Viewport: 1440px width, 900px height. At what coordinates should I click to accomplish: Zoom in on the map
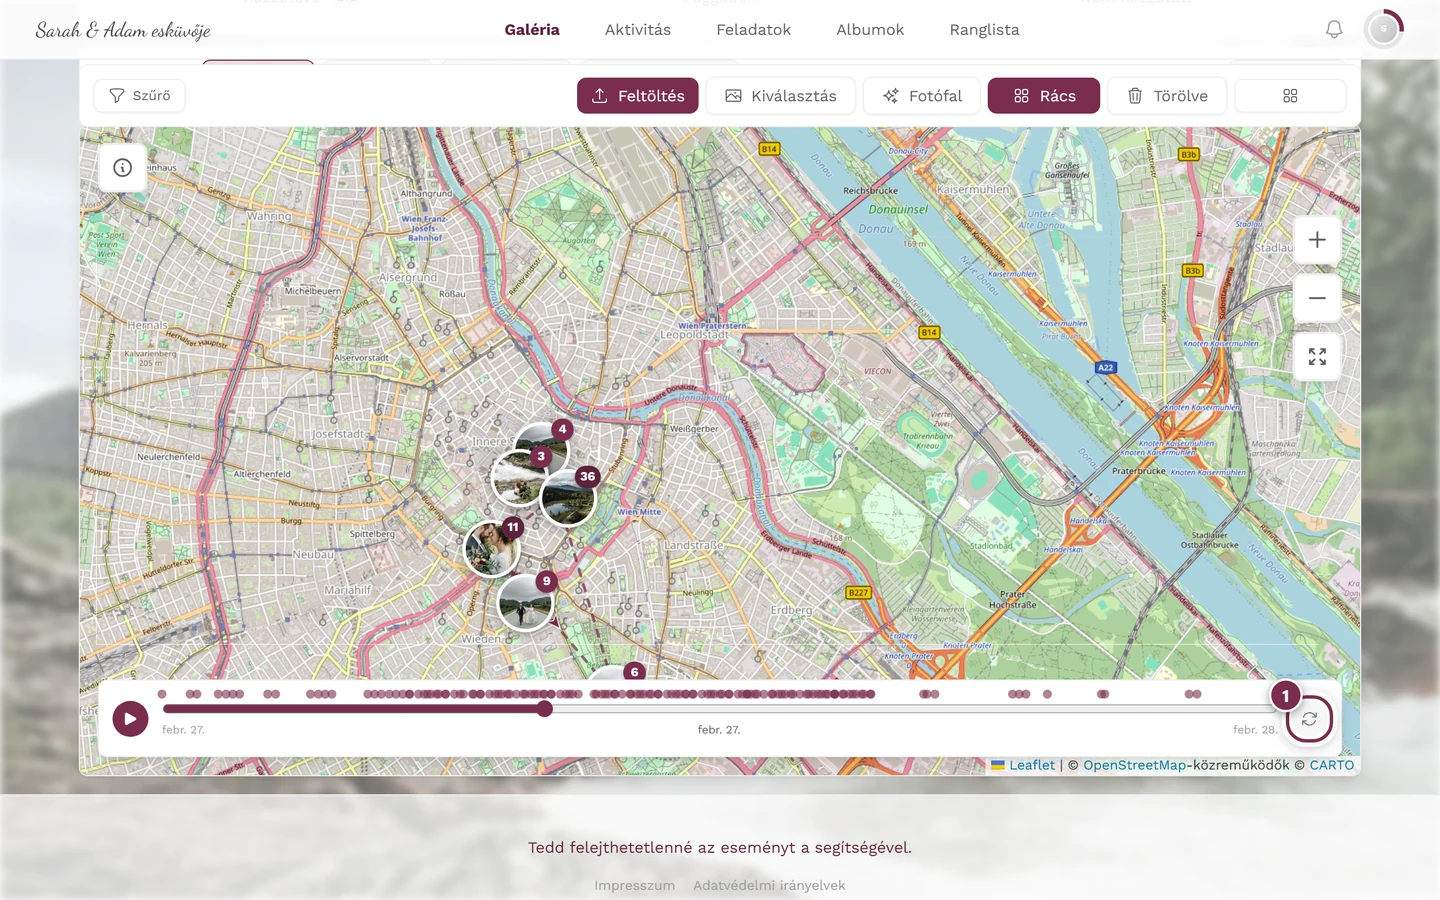(x=1317, y=240)
